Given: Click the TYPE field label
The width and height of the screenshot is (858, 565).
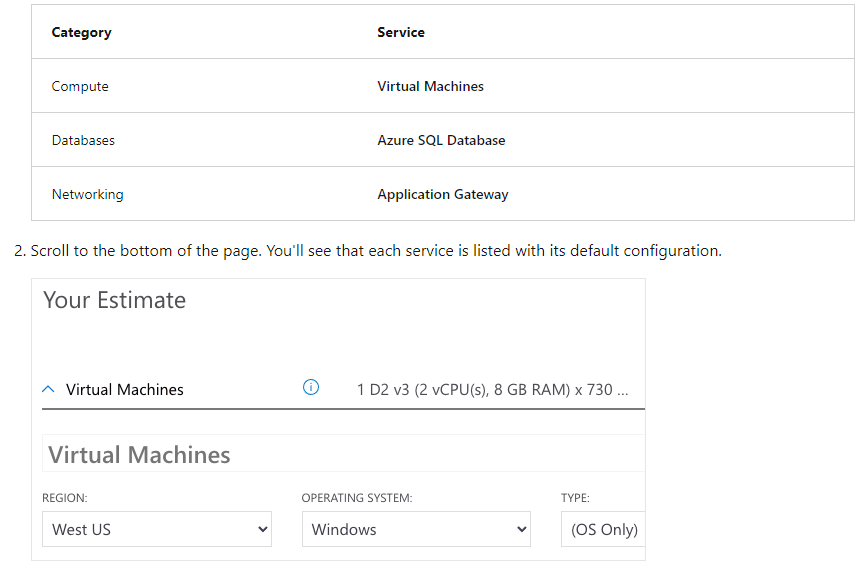Looking at the screenshot, I should pos(575,498).
